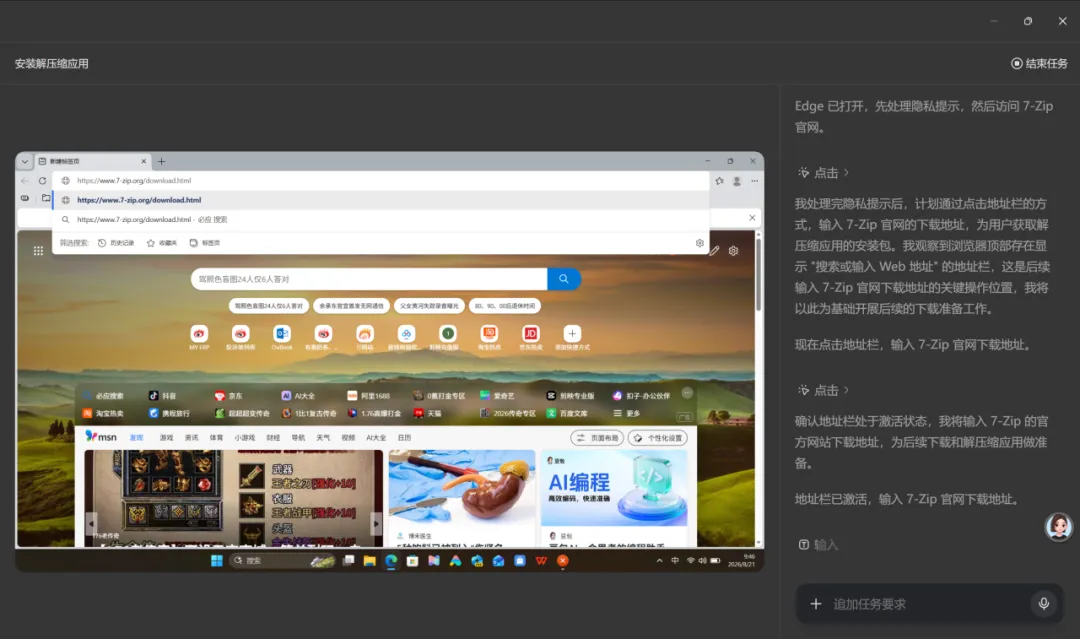Screen dimensions: 1080x639
Task: Filter suggestions by 历史记录
Action: (116, 242)
